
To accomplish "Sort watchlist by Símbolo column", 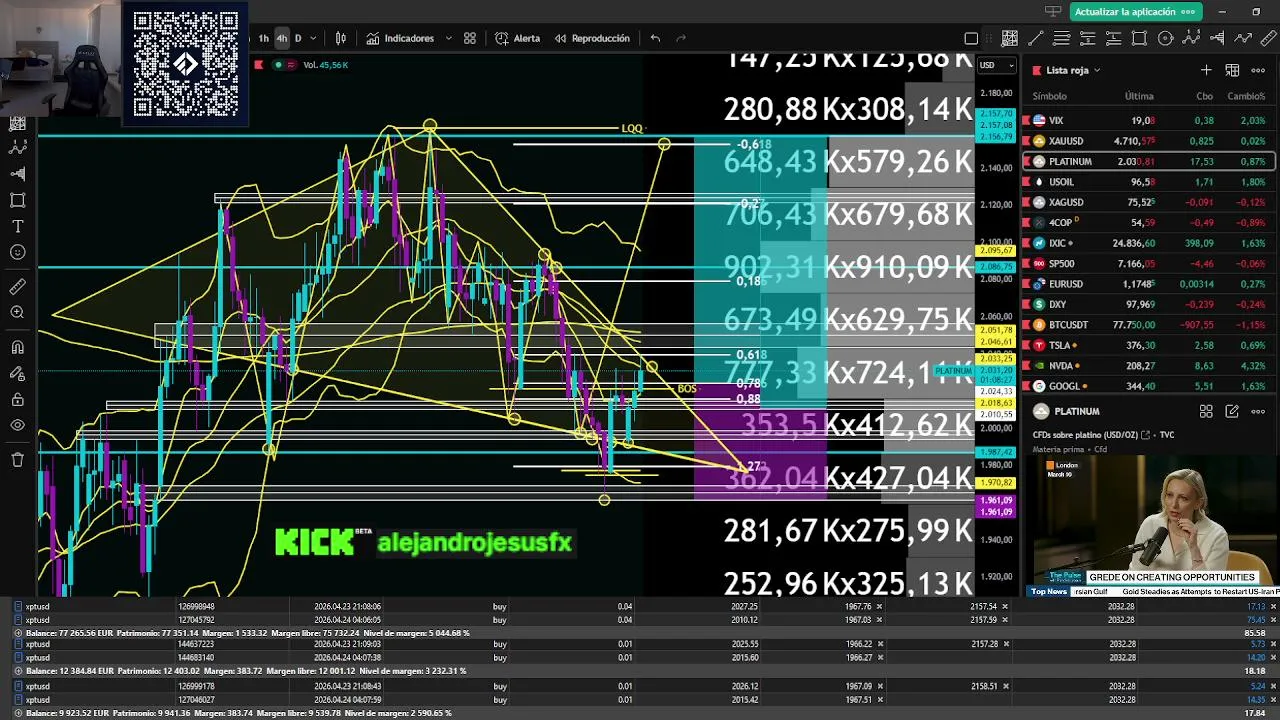I will tap(1049, 96).
